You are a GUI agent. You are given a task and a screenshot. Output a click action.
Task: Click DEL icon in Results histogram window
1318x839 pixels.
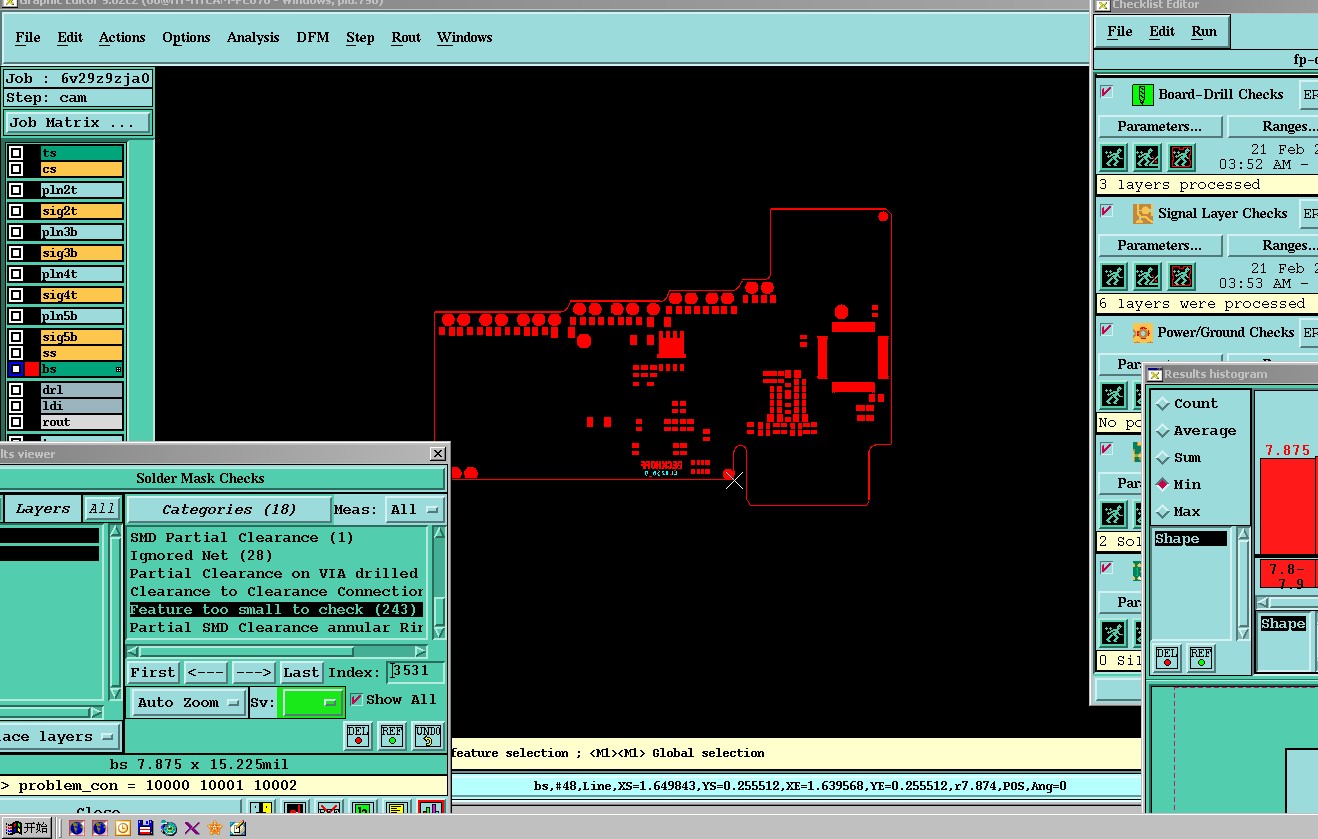click(x=1167, y=657)
